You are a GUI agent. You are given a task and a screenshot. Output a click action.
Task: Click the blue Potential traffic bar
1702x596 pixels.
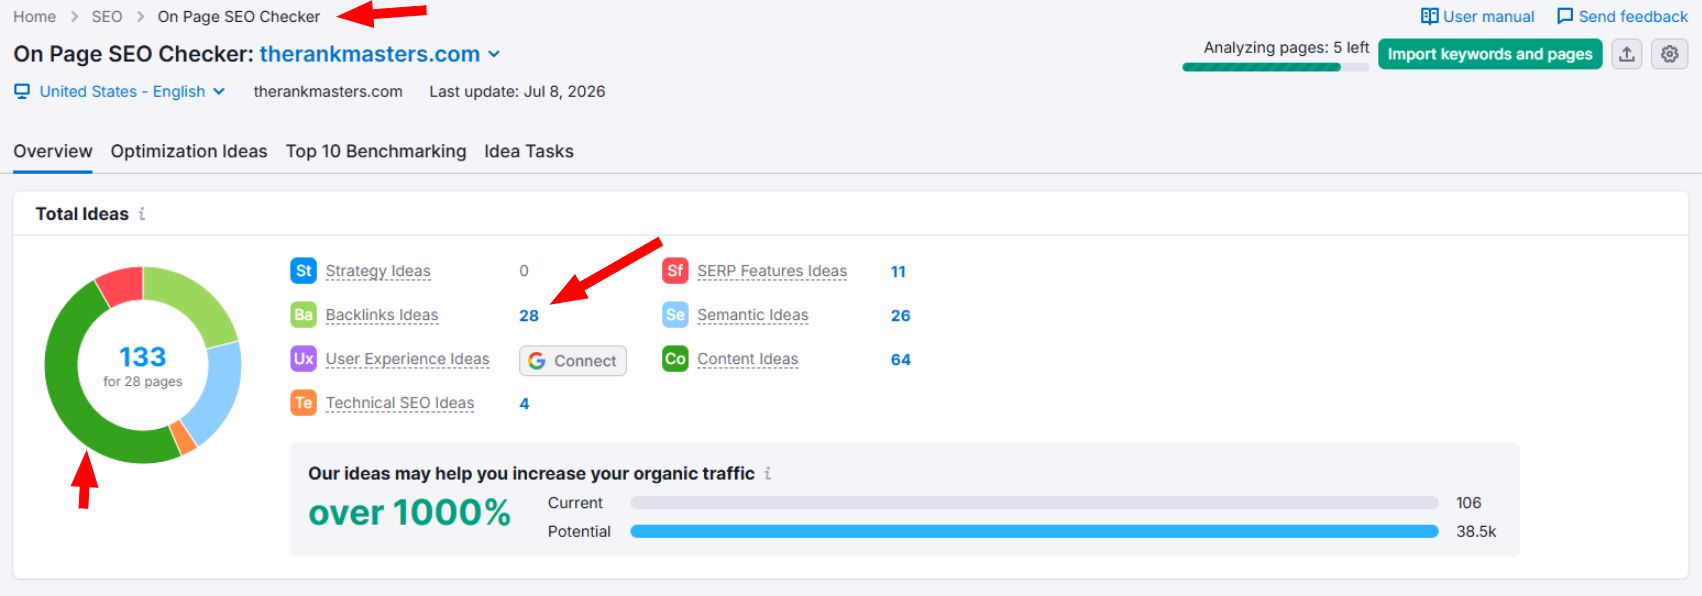[x=1034, y=531]
